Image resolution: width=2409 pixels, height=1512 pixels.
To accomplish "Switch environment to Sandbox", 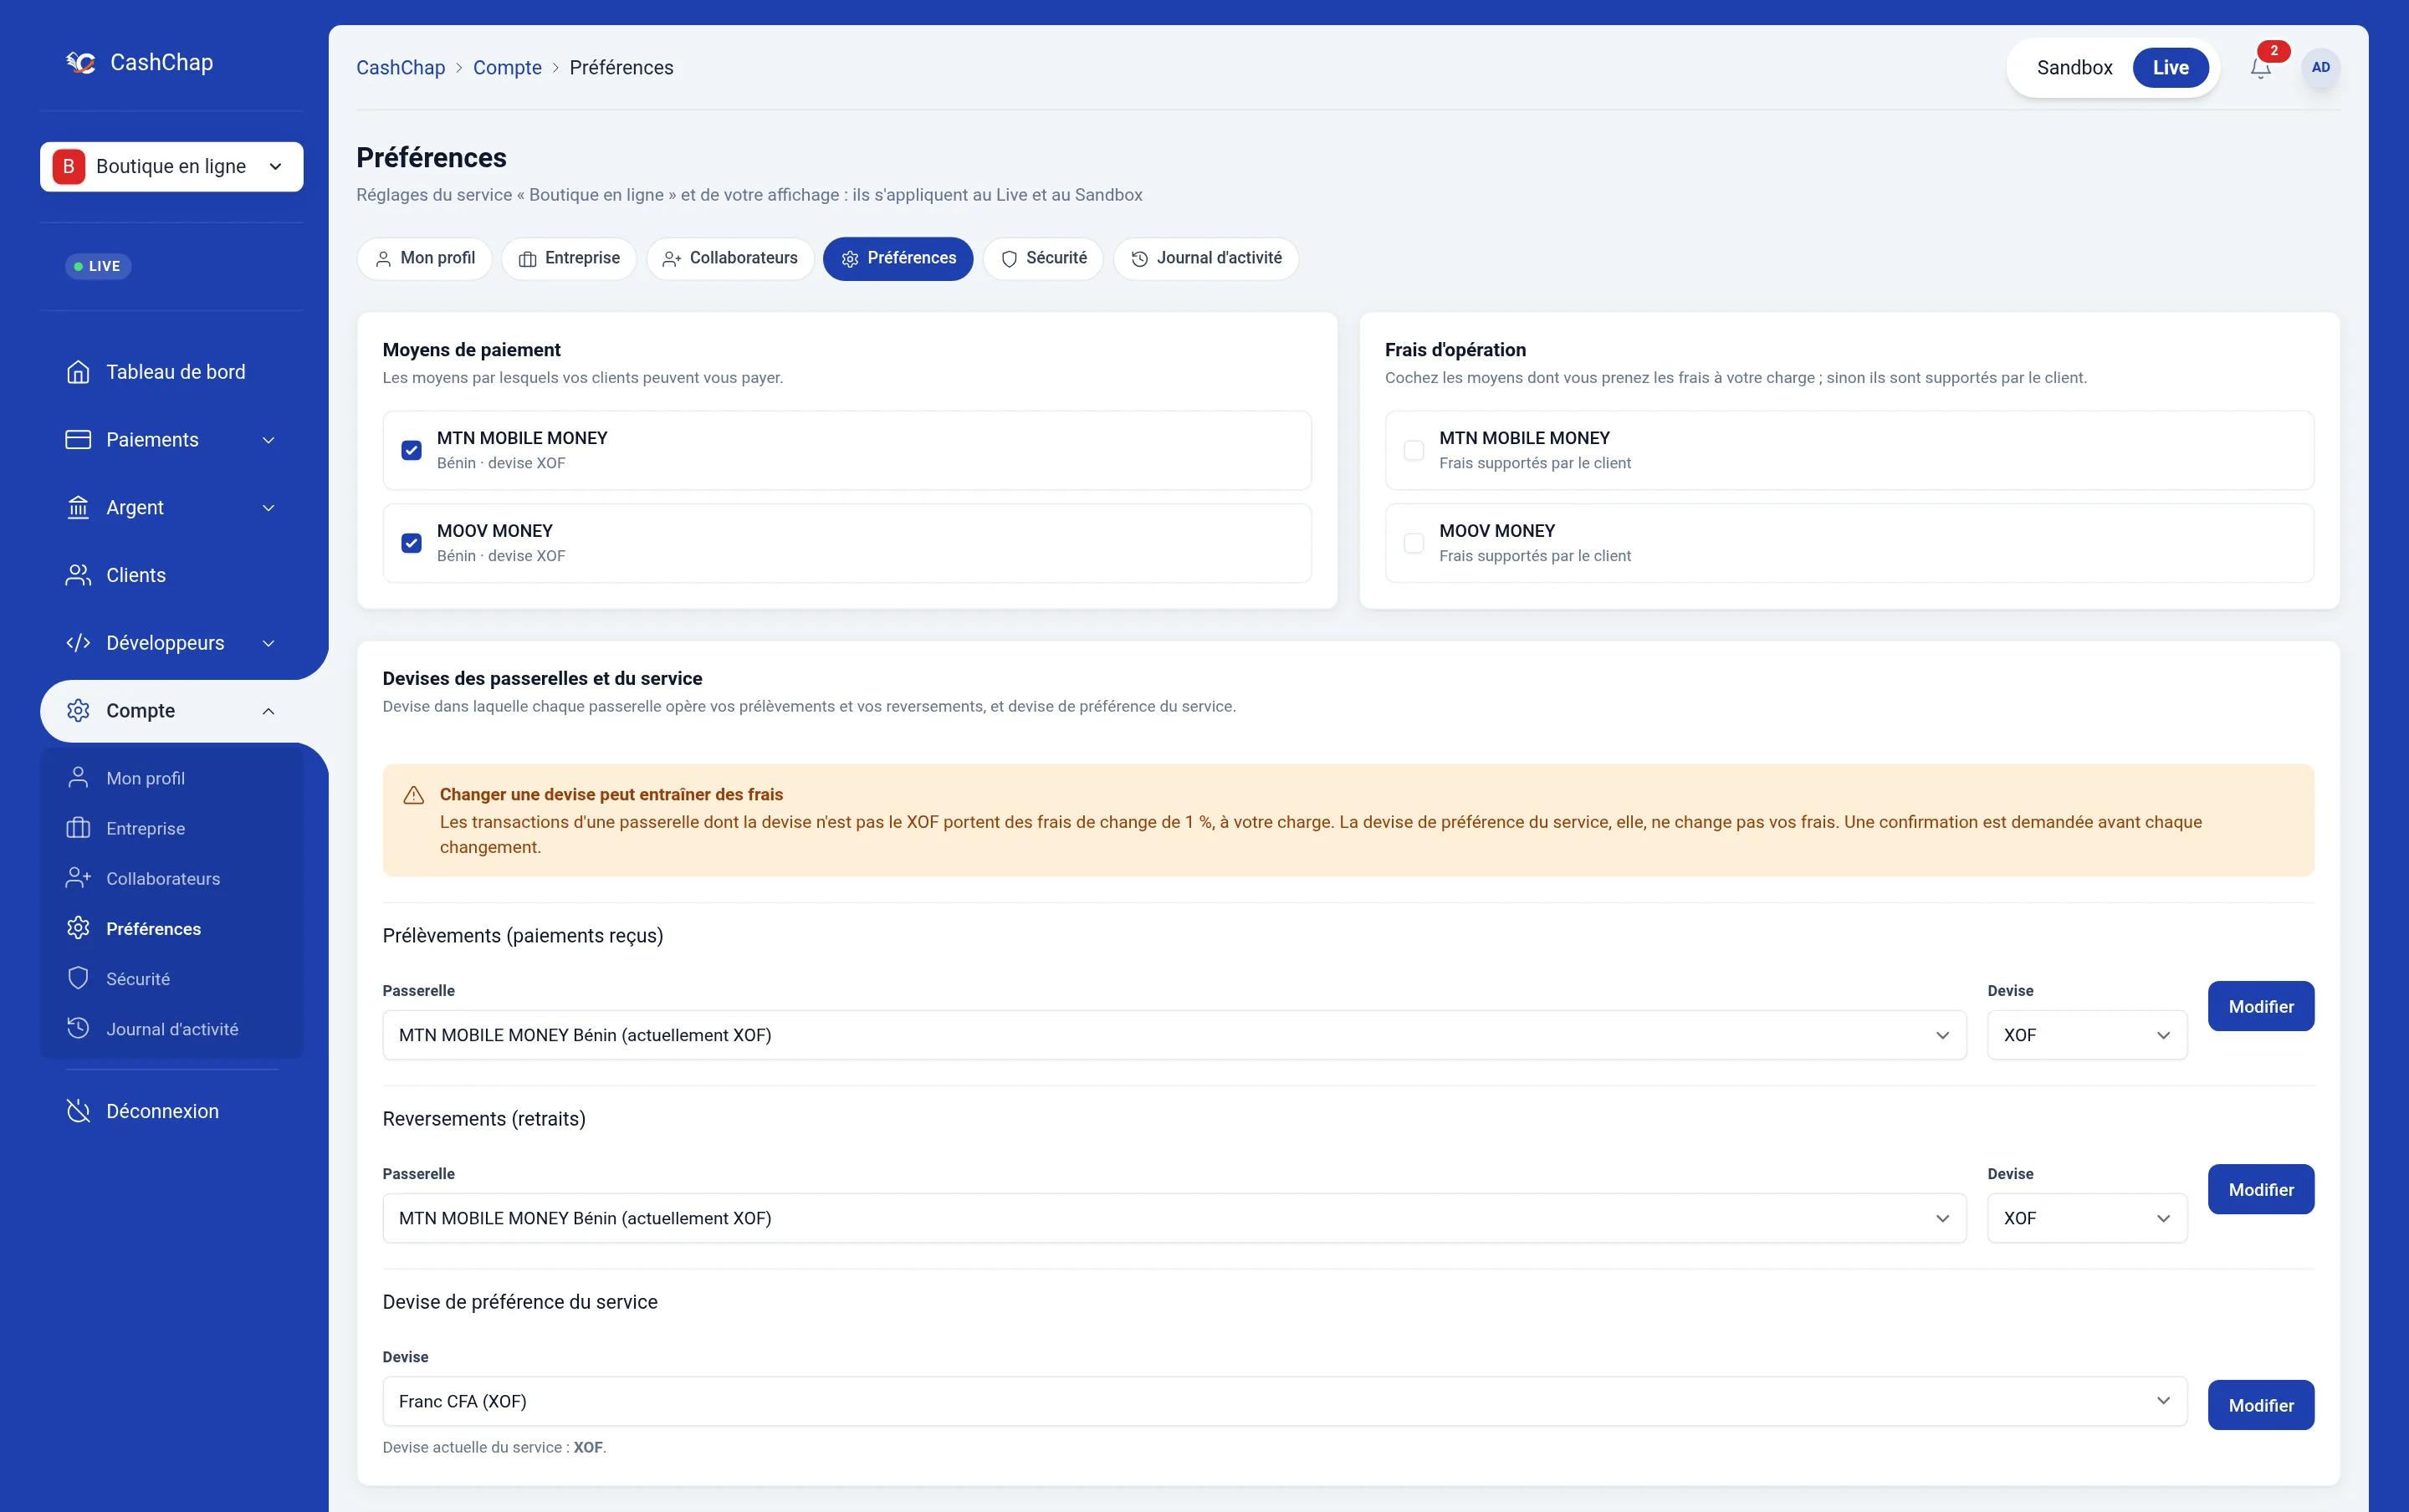I will pos(2074,68).
